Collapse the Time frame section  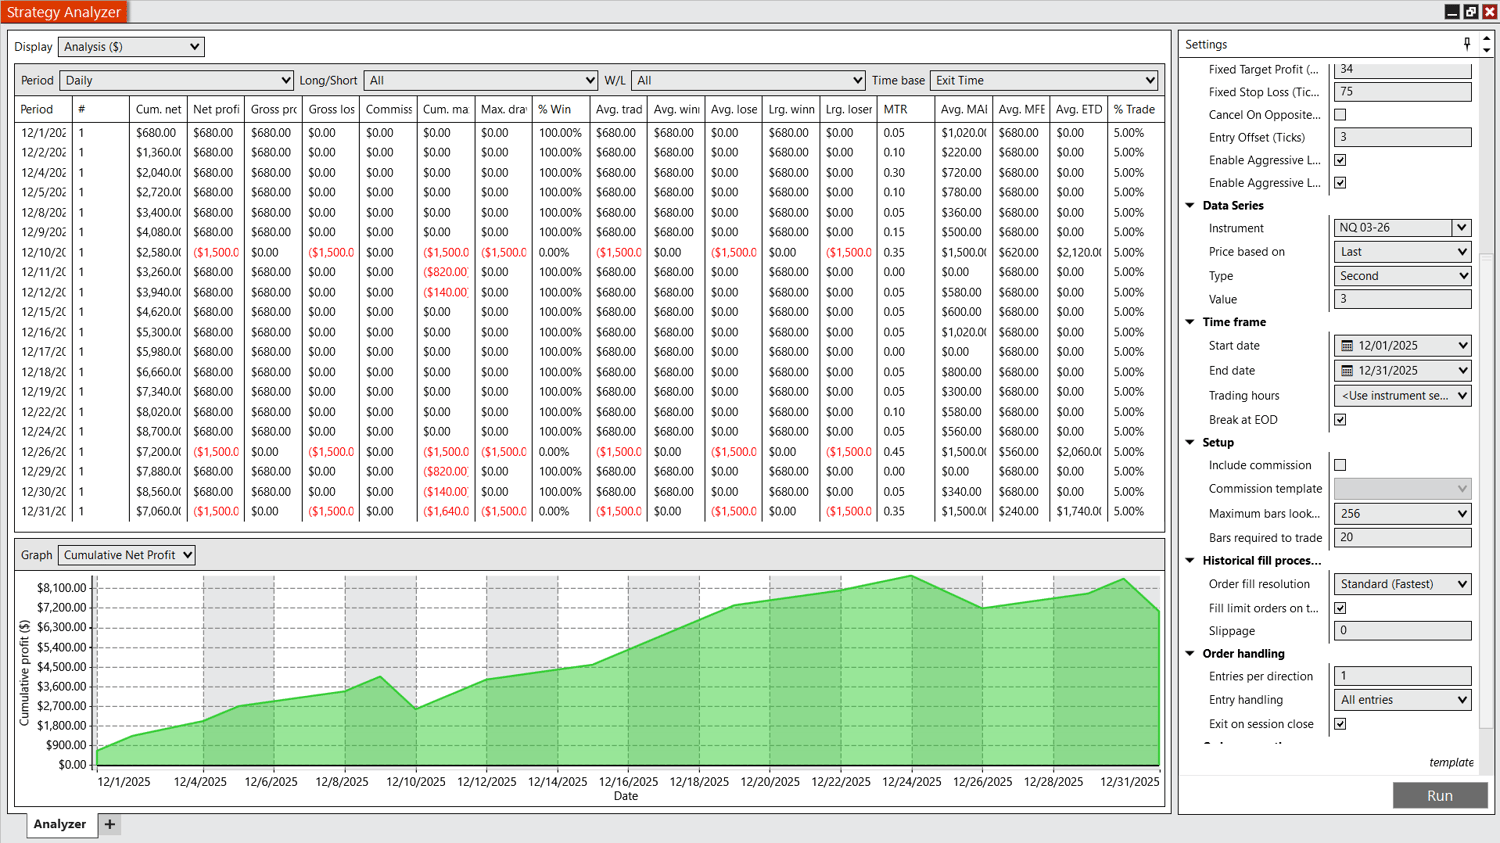point(1190,322)
